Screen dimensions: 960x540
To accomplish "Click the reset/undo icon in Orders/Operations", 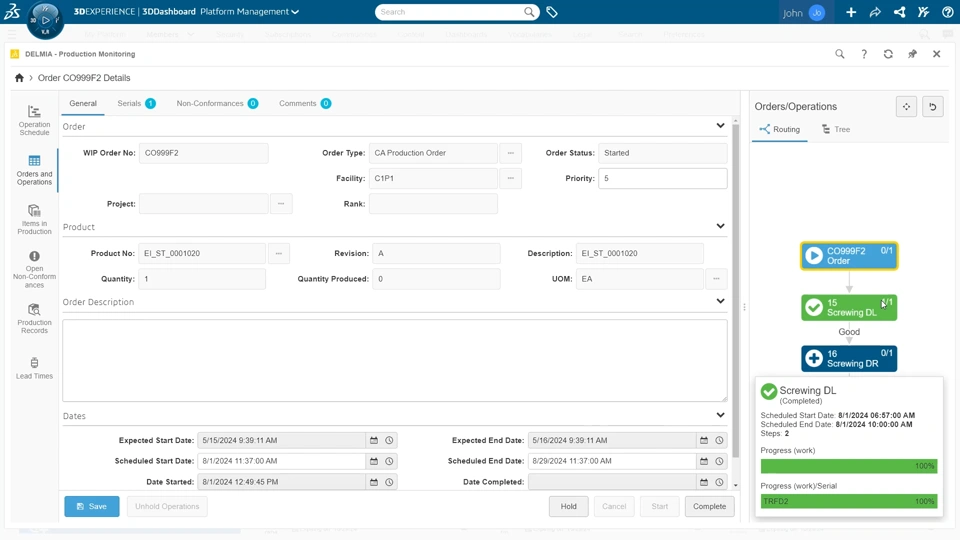I will point(932,107).
